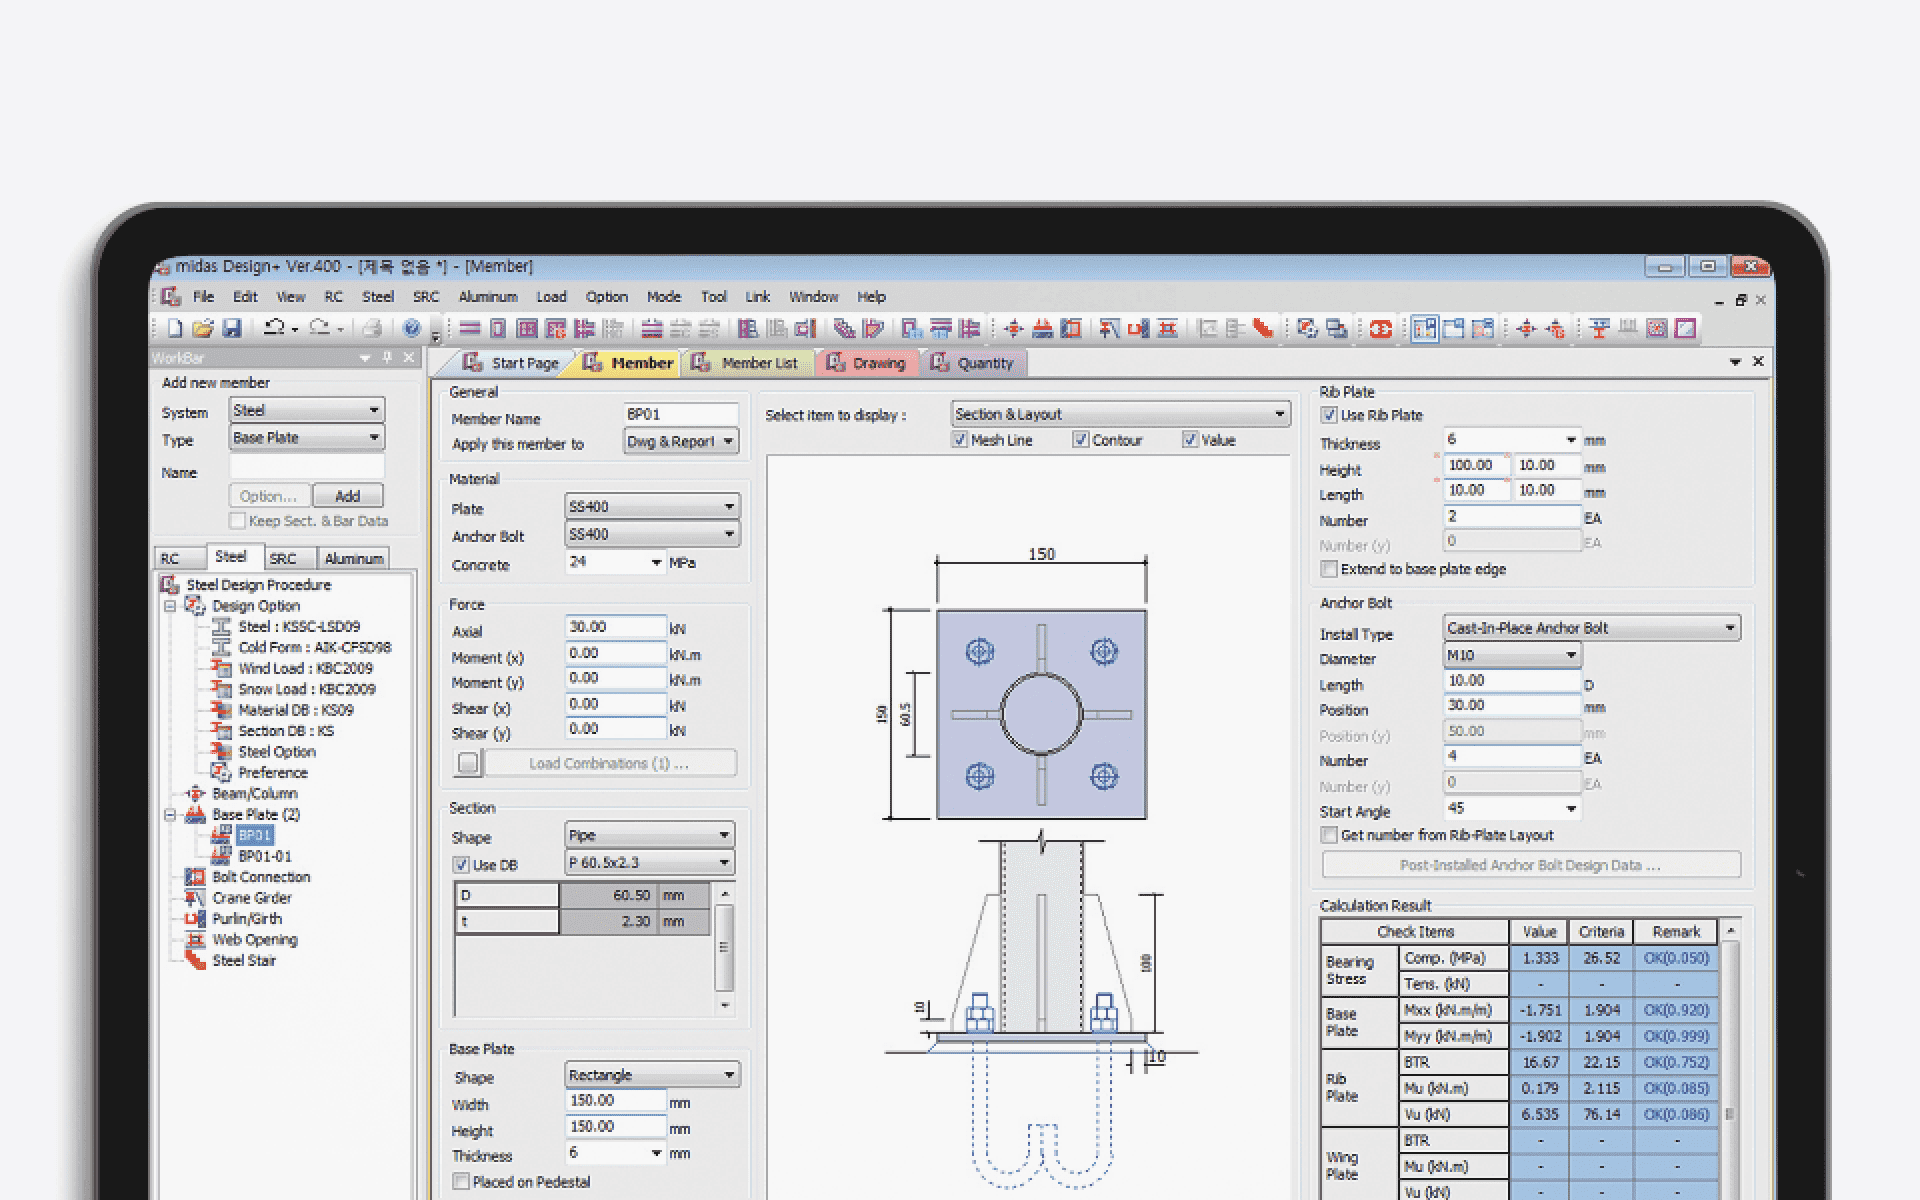Click the Undo arrow icon
The width and height of the screenshot is (1920, 1200).
click(274, 328)
